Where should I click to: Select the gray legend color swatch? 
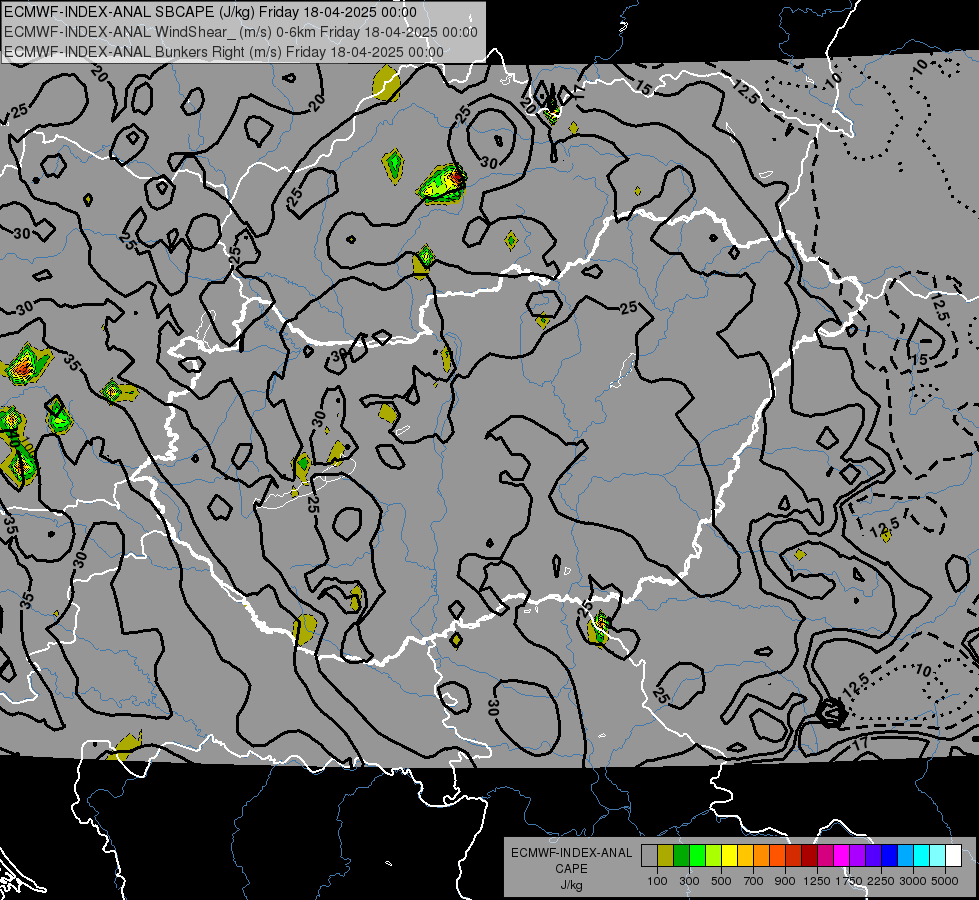pos(649,856)
